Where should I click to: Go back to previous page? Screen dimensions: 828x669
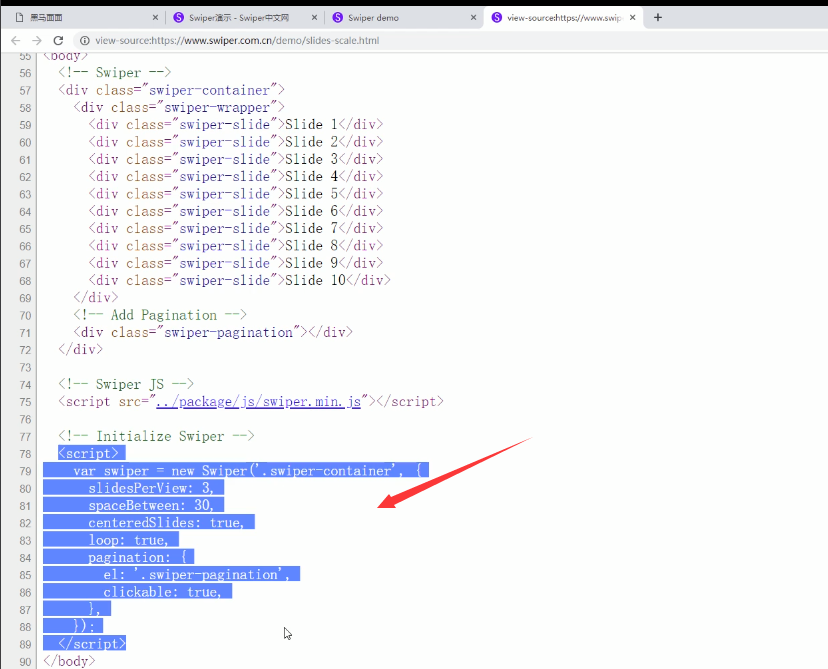[x=15, y=41]
